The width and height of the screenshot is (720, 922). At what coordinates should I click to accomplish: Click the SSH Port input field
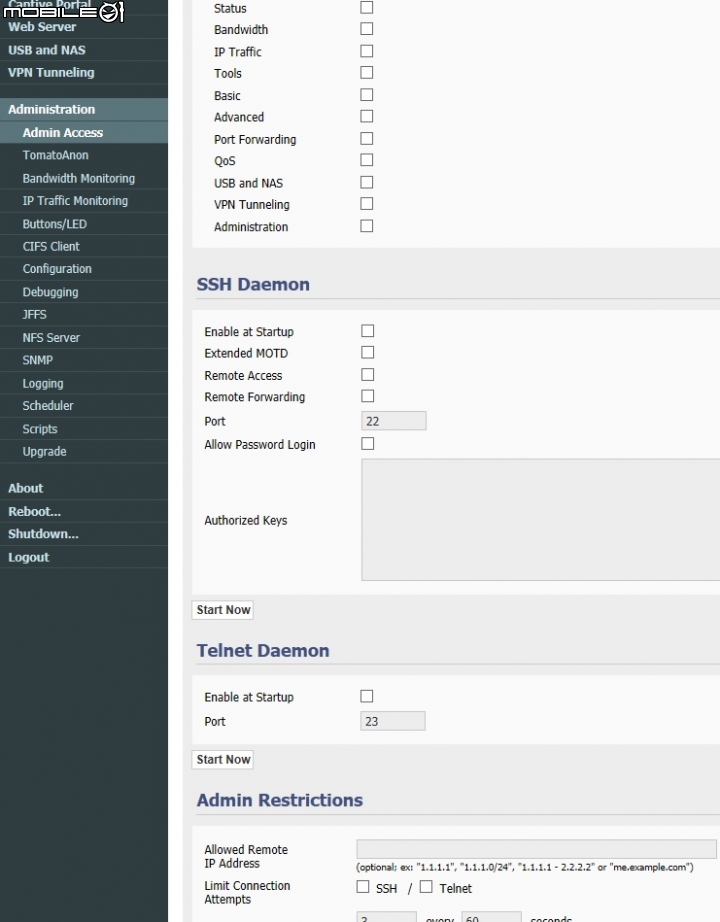tap(393, 421)
